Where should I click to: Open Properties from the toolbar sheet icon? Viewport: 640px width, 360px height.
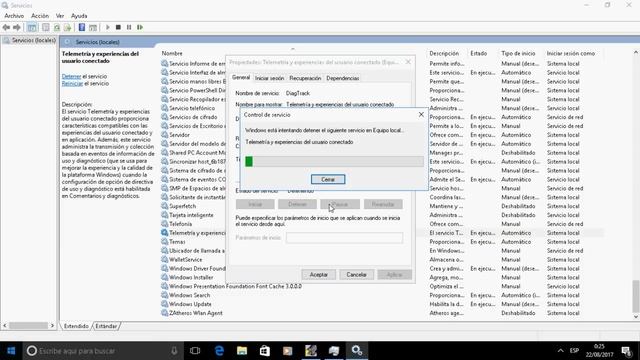pos(46,27)
